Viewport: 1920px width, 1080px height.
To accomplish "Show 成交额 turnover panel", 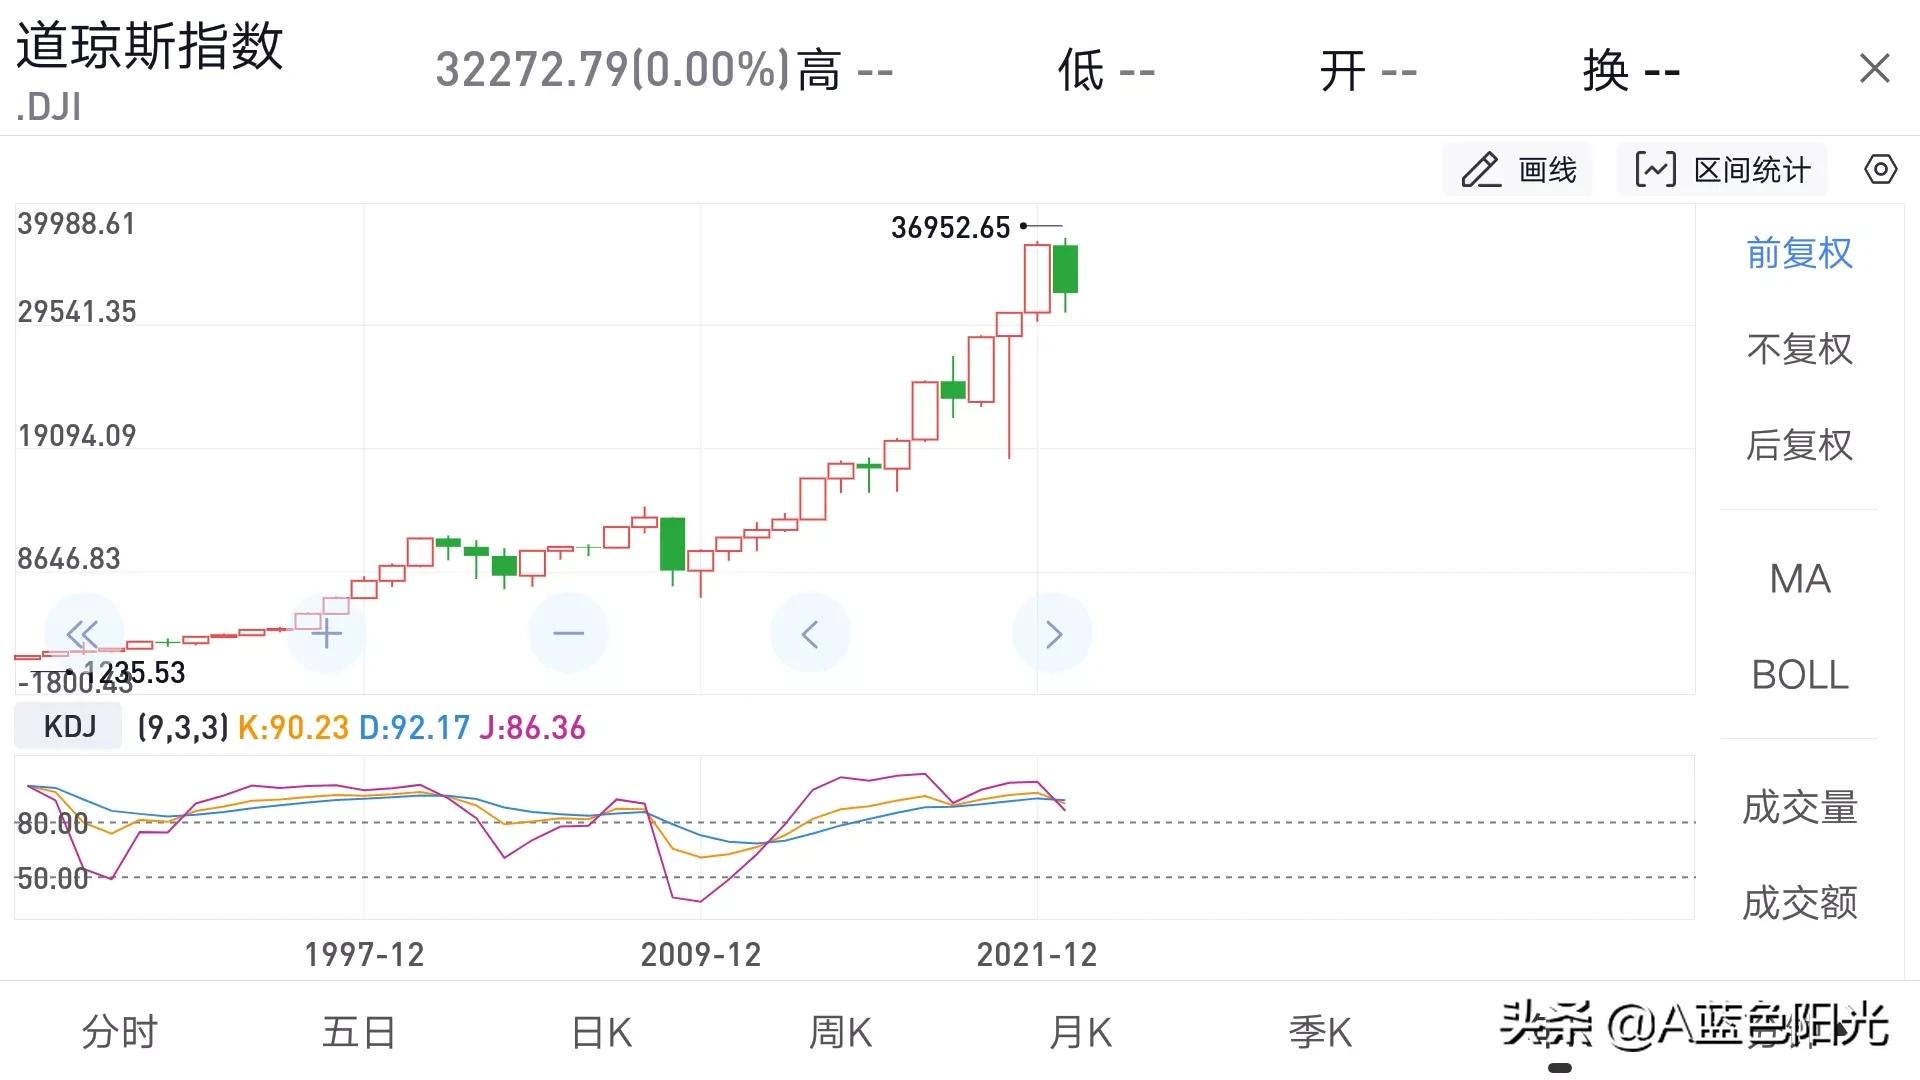I will click(1799, 900).
